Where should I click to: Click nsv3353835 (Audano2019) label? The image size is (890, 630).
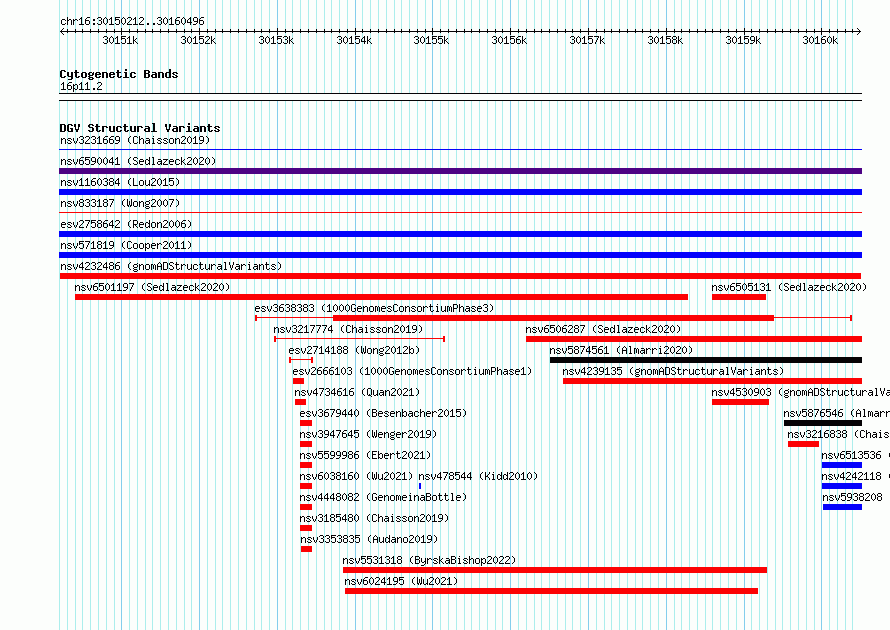coord(369,539)
